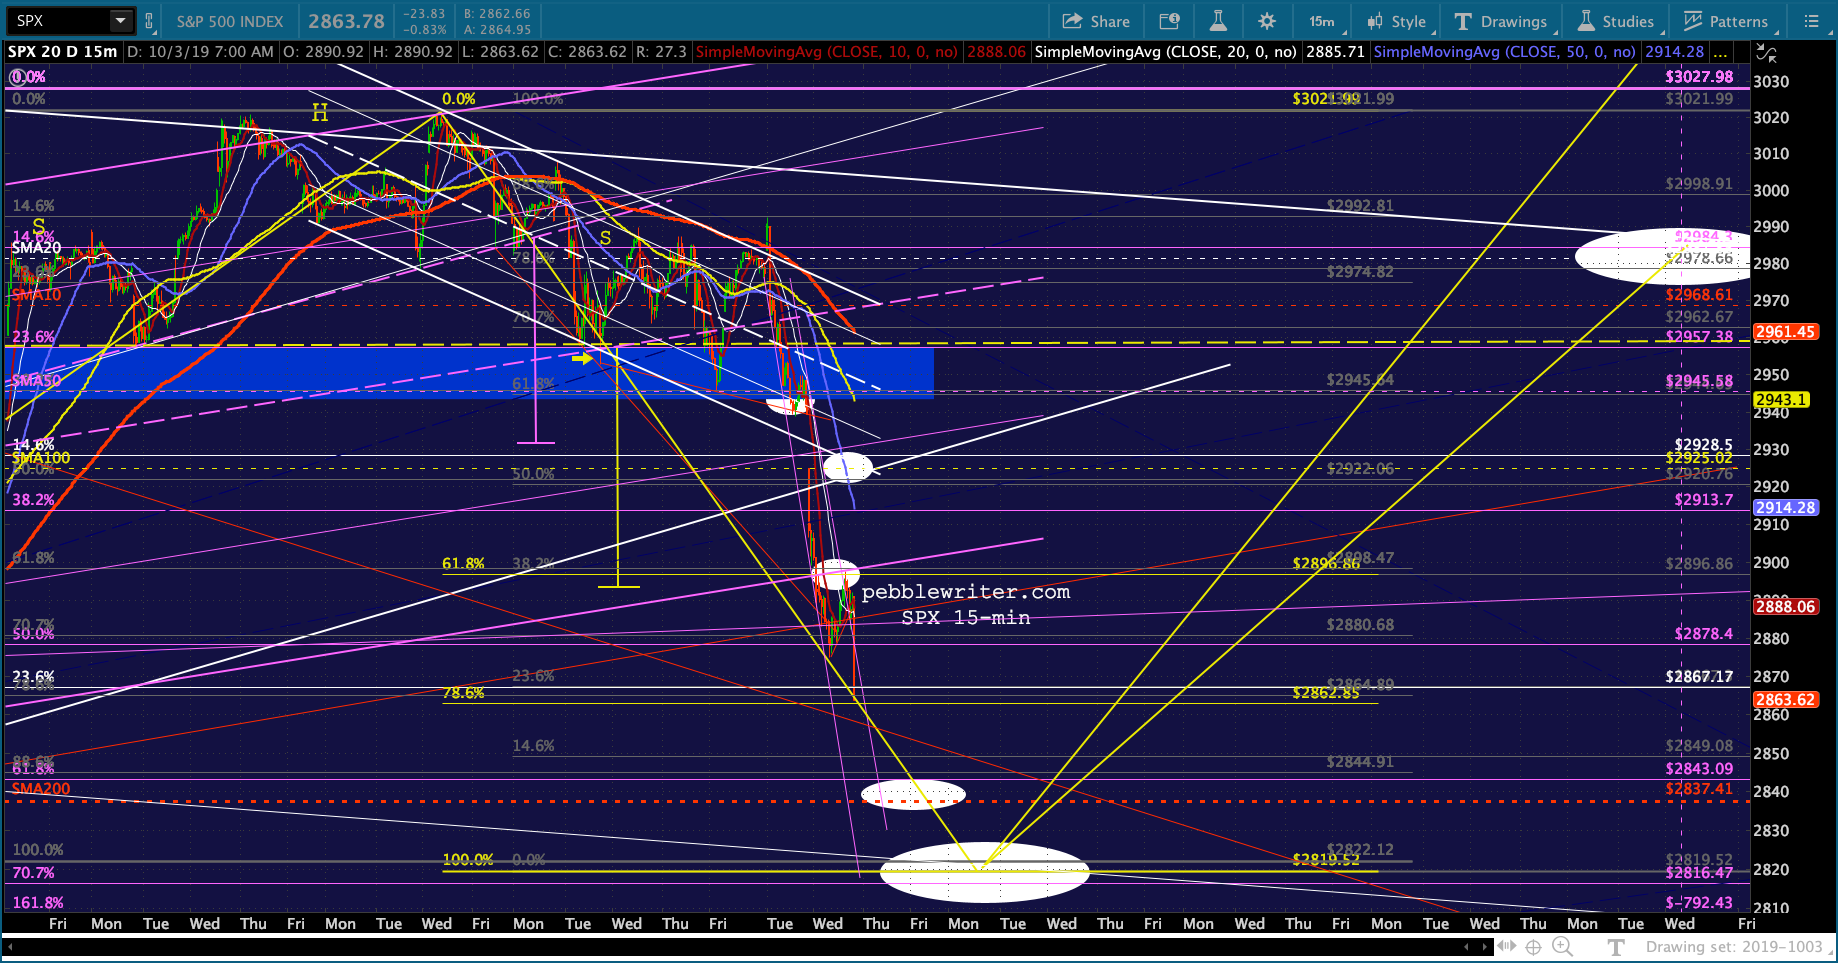Click the collapse/scale icon above price axis

point(1767,53)
